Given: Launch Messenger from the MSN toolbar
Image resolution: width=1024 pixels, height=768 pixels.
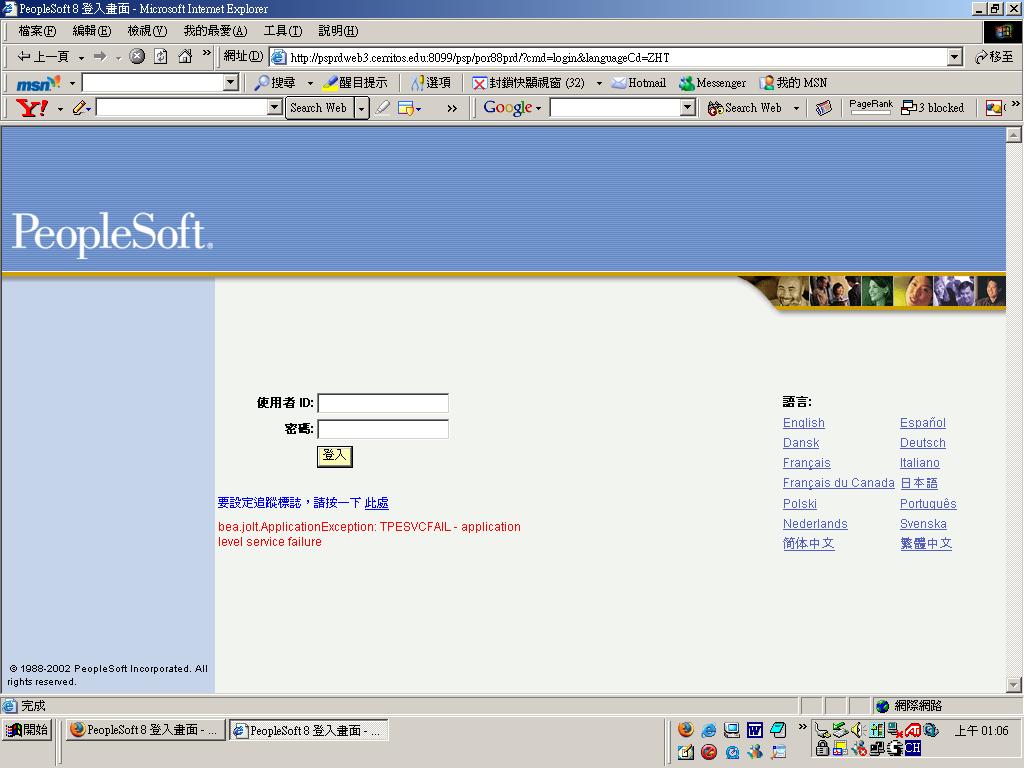Looking at the screenshot, I should [712, 83].
